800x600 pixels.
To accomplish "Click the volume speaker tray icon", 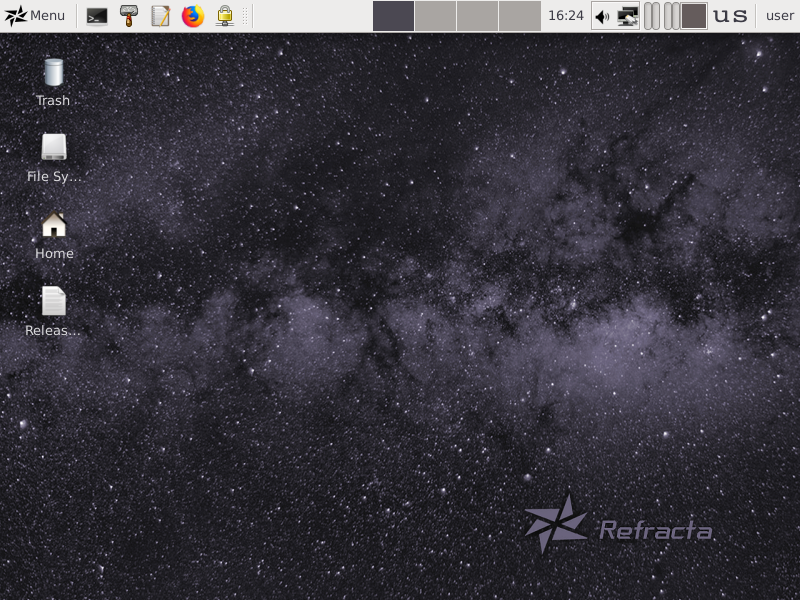I will click(603, 16).
